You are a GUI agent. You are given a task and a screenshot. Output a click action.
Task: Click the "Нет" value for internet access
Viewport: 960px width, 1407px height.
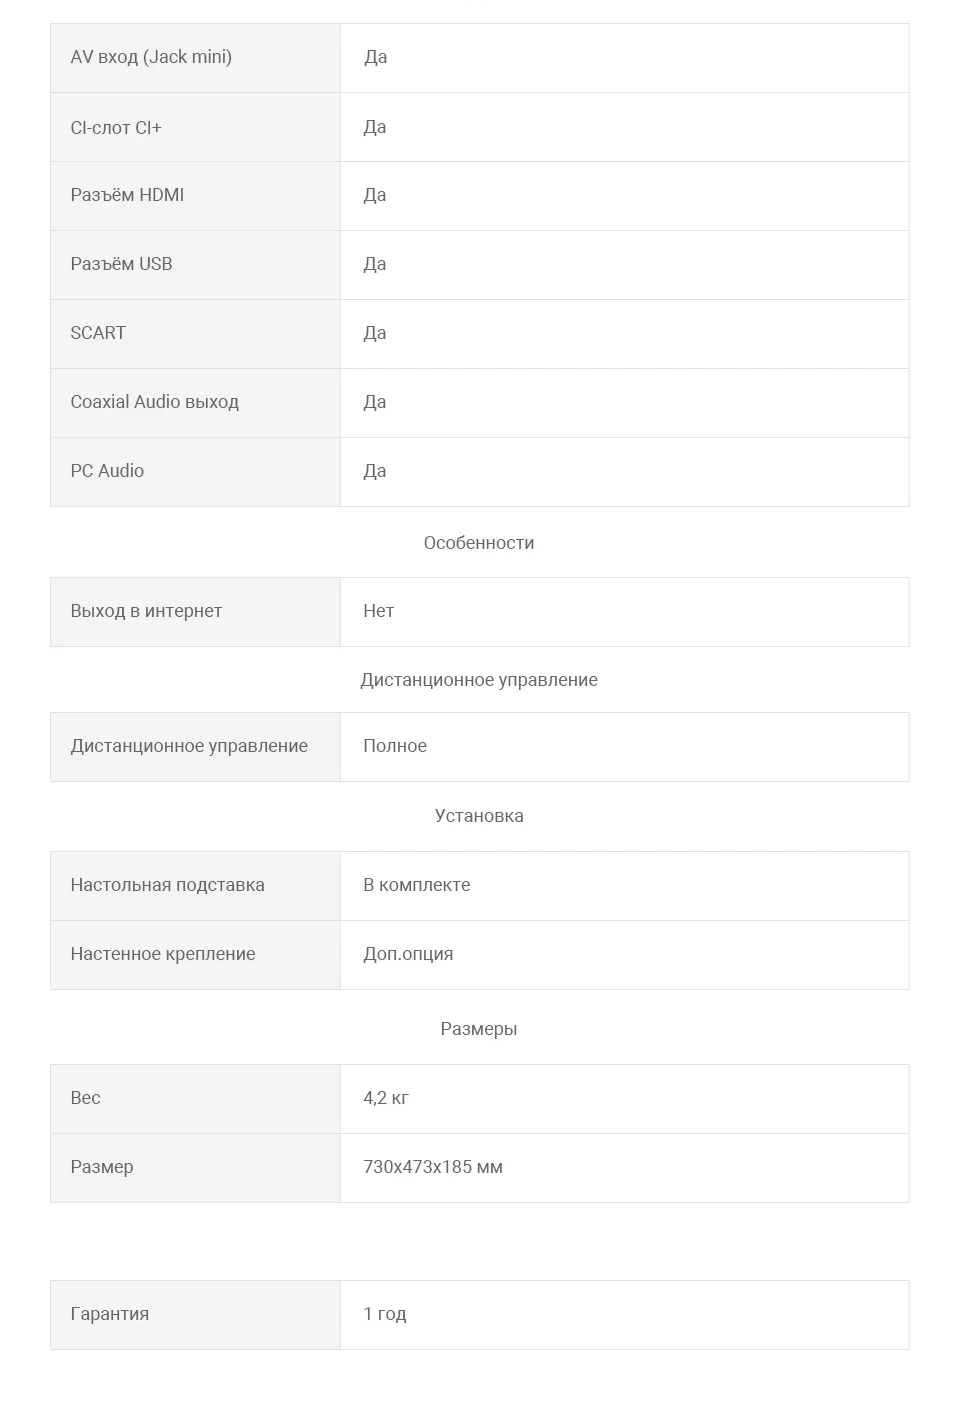pyautogui.click(x=379, y=611)
